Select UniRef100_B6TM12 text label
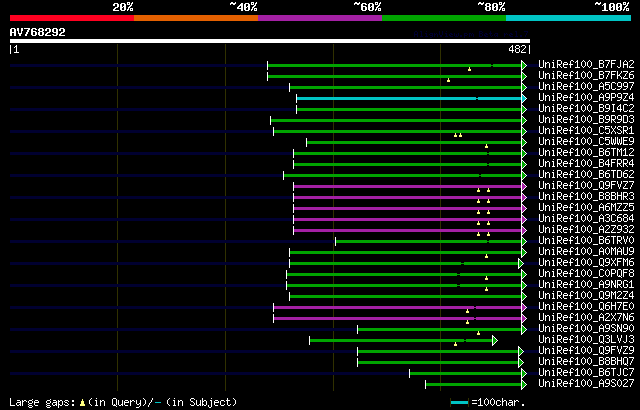The image size is (640, 410). point(586,153)
